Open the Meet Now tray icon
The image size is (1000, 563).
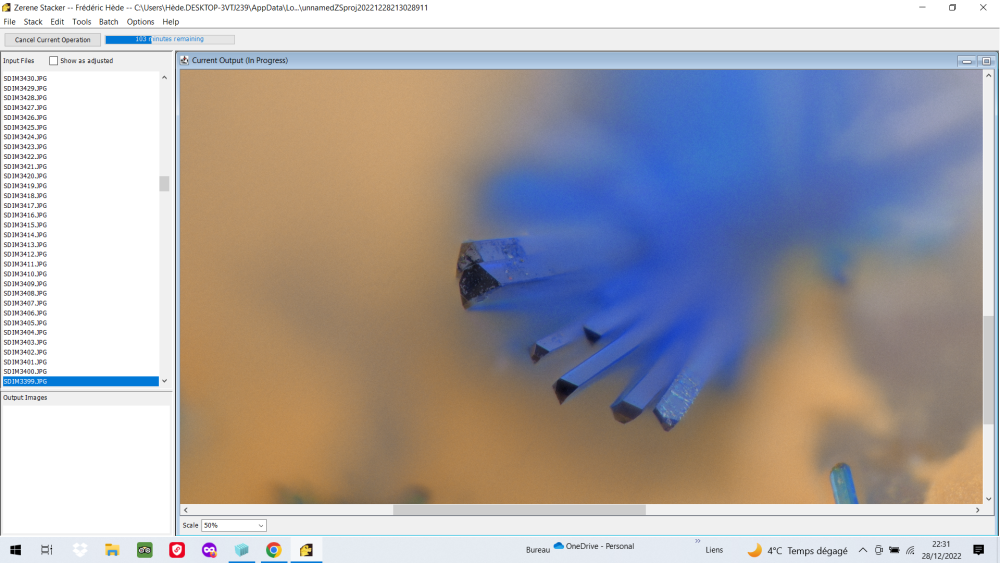pos(879,550)
